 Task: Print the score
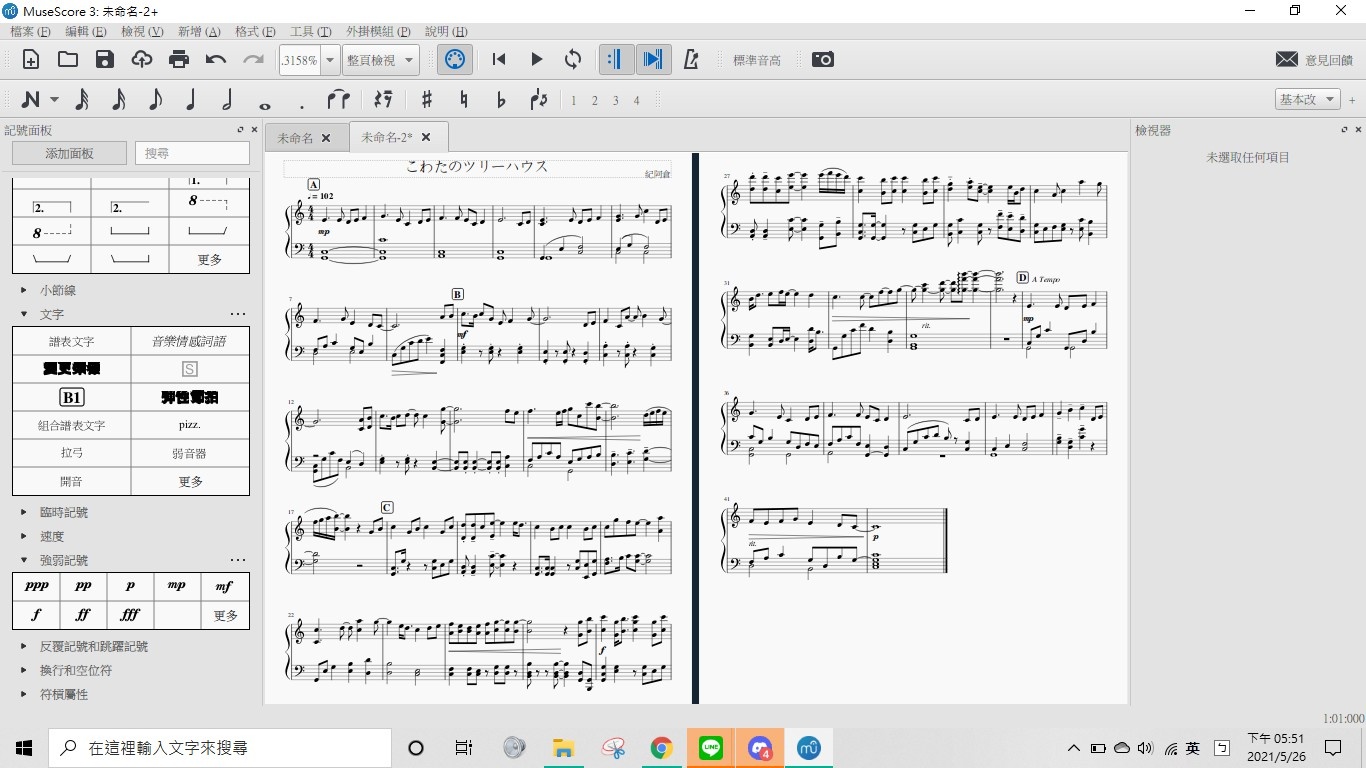click(x=179, y=59)
